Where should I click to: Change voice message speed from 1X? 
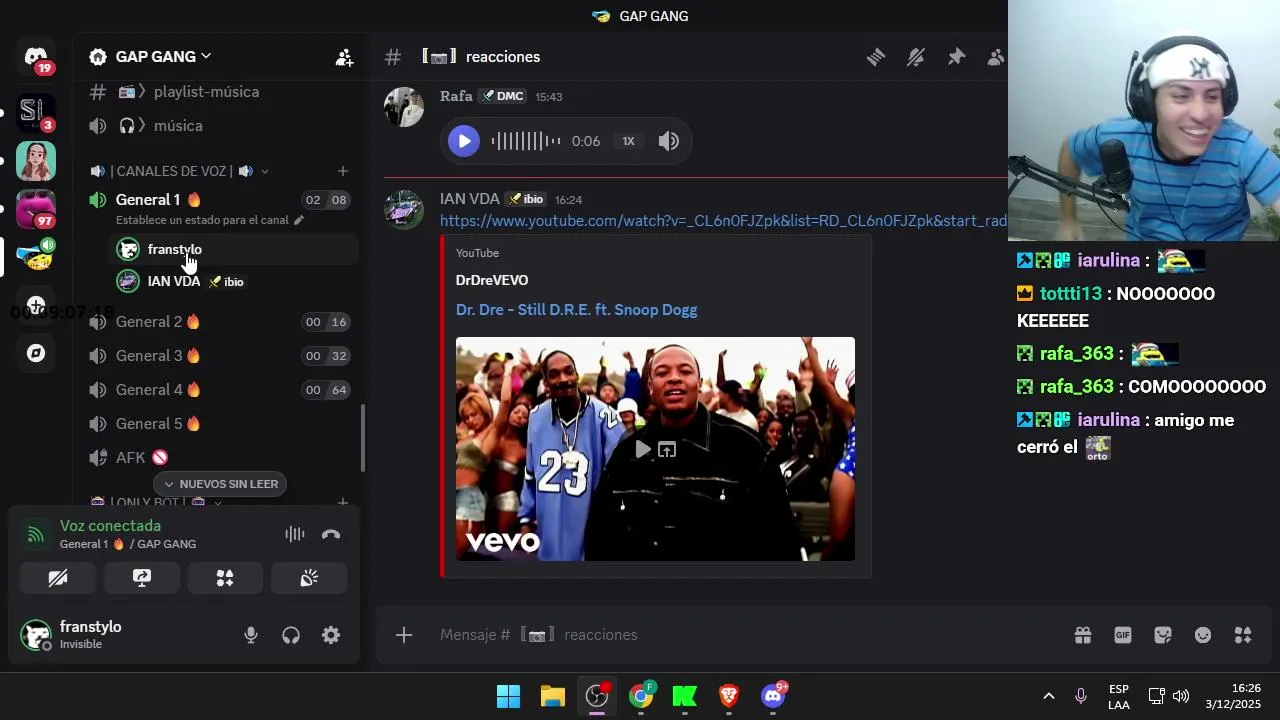pyautogui.click(x=628, y=141)
